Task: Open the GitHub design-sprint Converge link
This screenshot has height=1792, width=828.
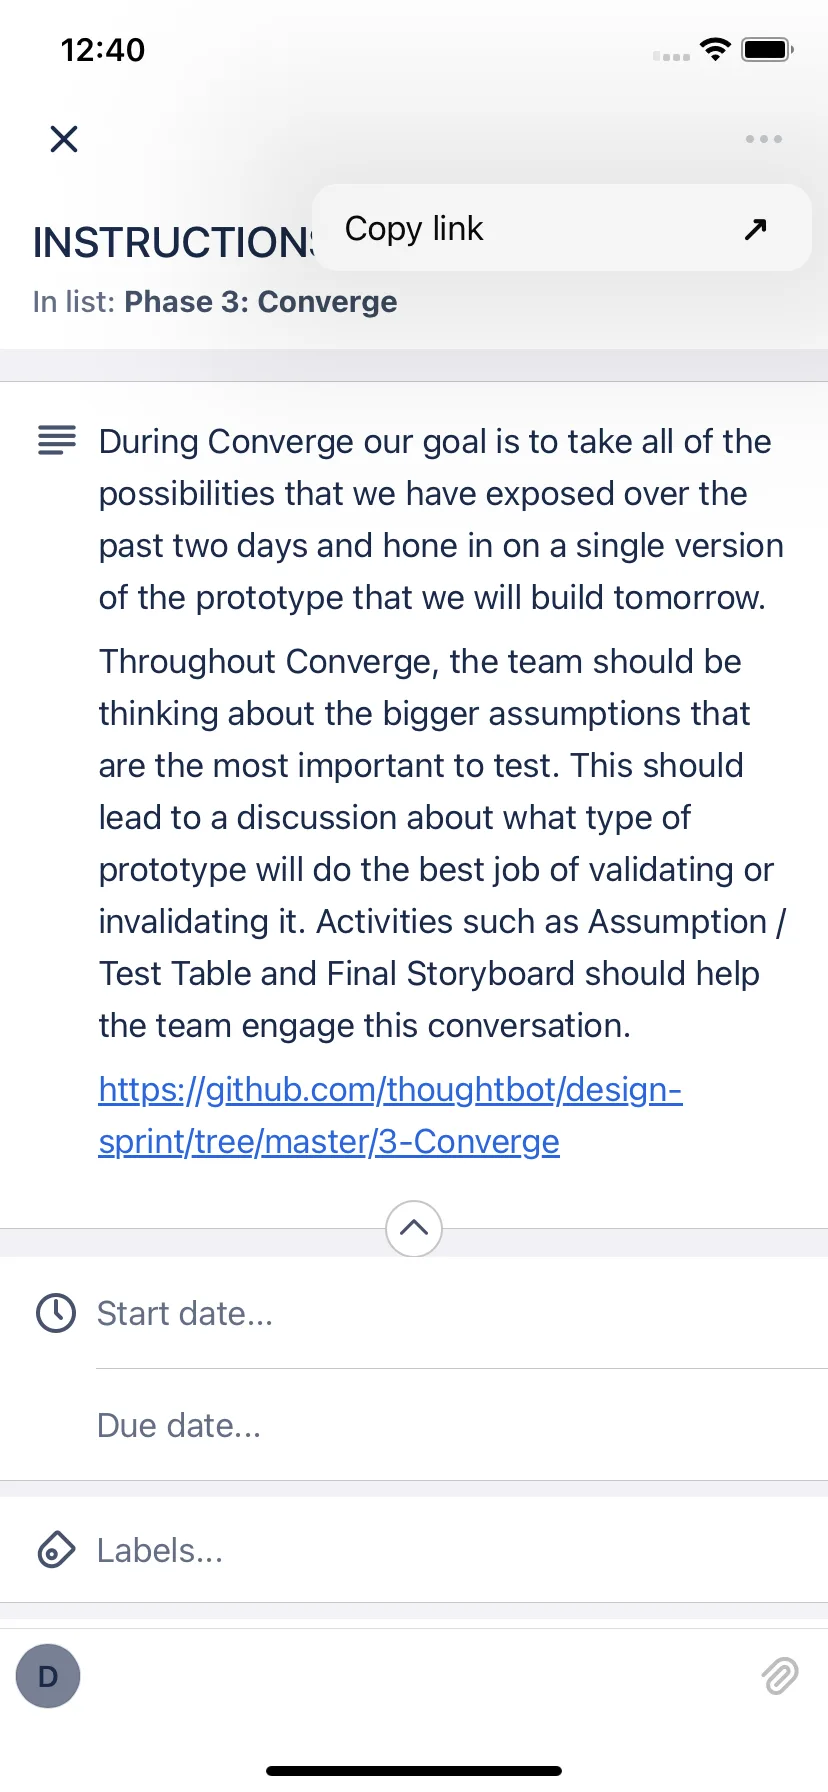Action: pos(390,1115)
